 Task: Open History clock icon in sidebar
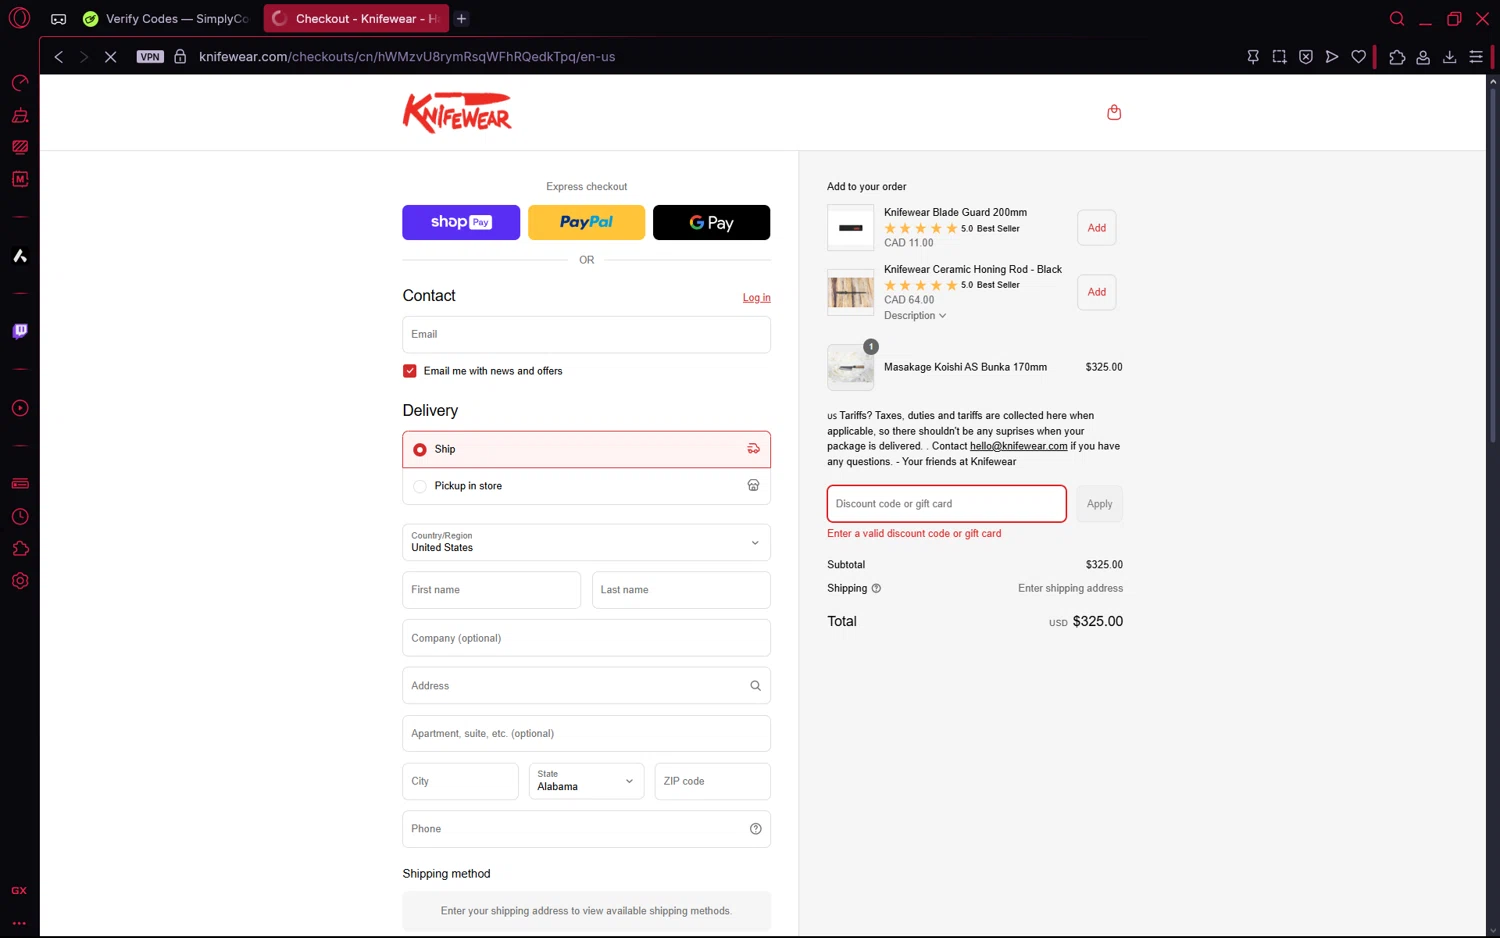click(20, 516)
